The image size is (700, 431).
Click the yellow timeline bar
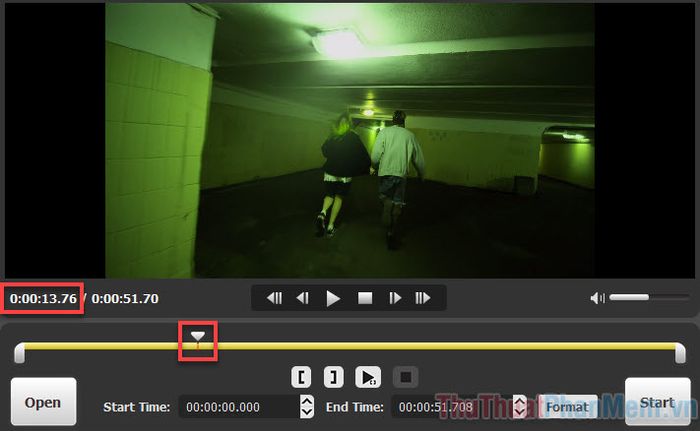(x=350, y=346)
